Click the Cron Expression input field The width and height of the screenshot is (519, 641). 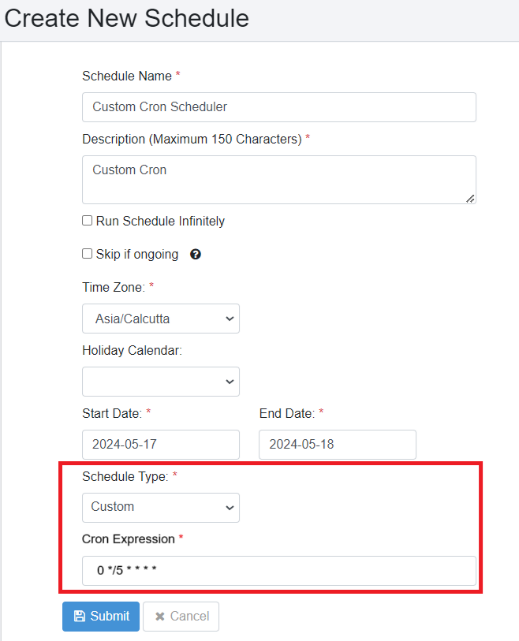279,571
